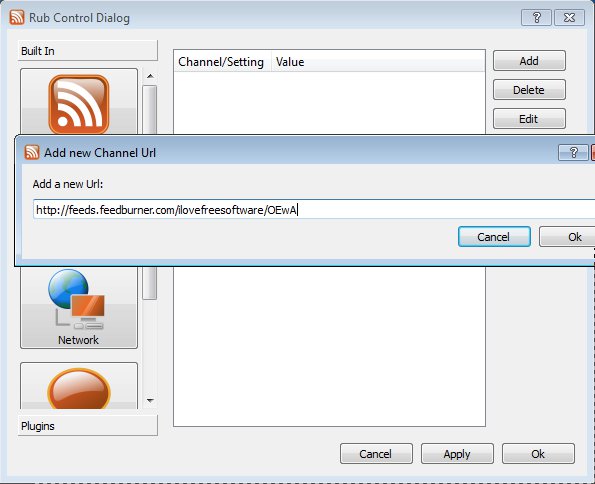Open the Network settings globe icon
Image resolution: width=595 pixels, height=484 pixels.
tap(77, 299)
